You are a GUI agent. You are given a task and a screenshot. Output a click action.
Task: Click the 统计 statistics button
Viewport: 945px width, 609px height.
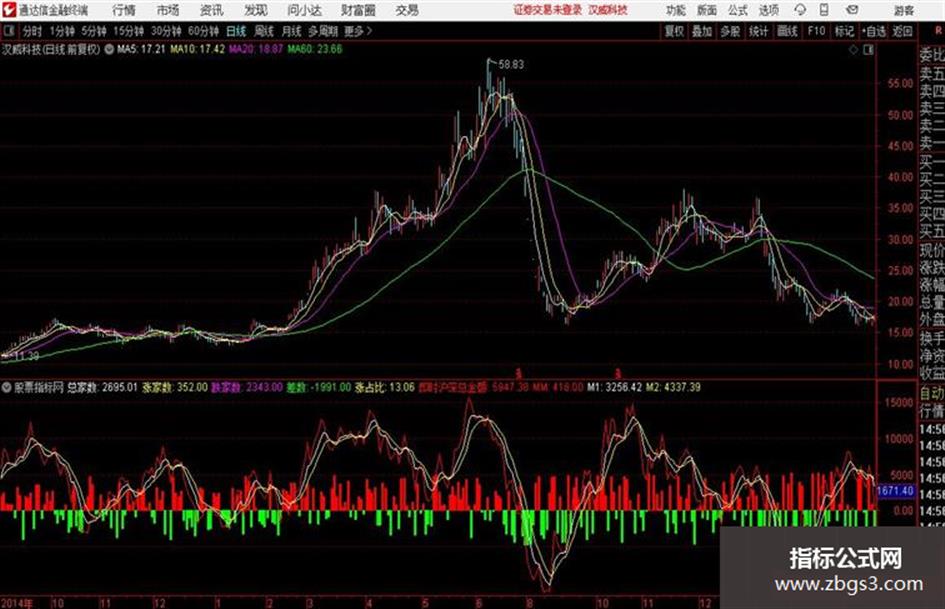coord(758,31)
